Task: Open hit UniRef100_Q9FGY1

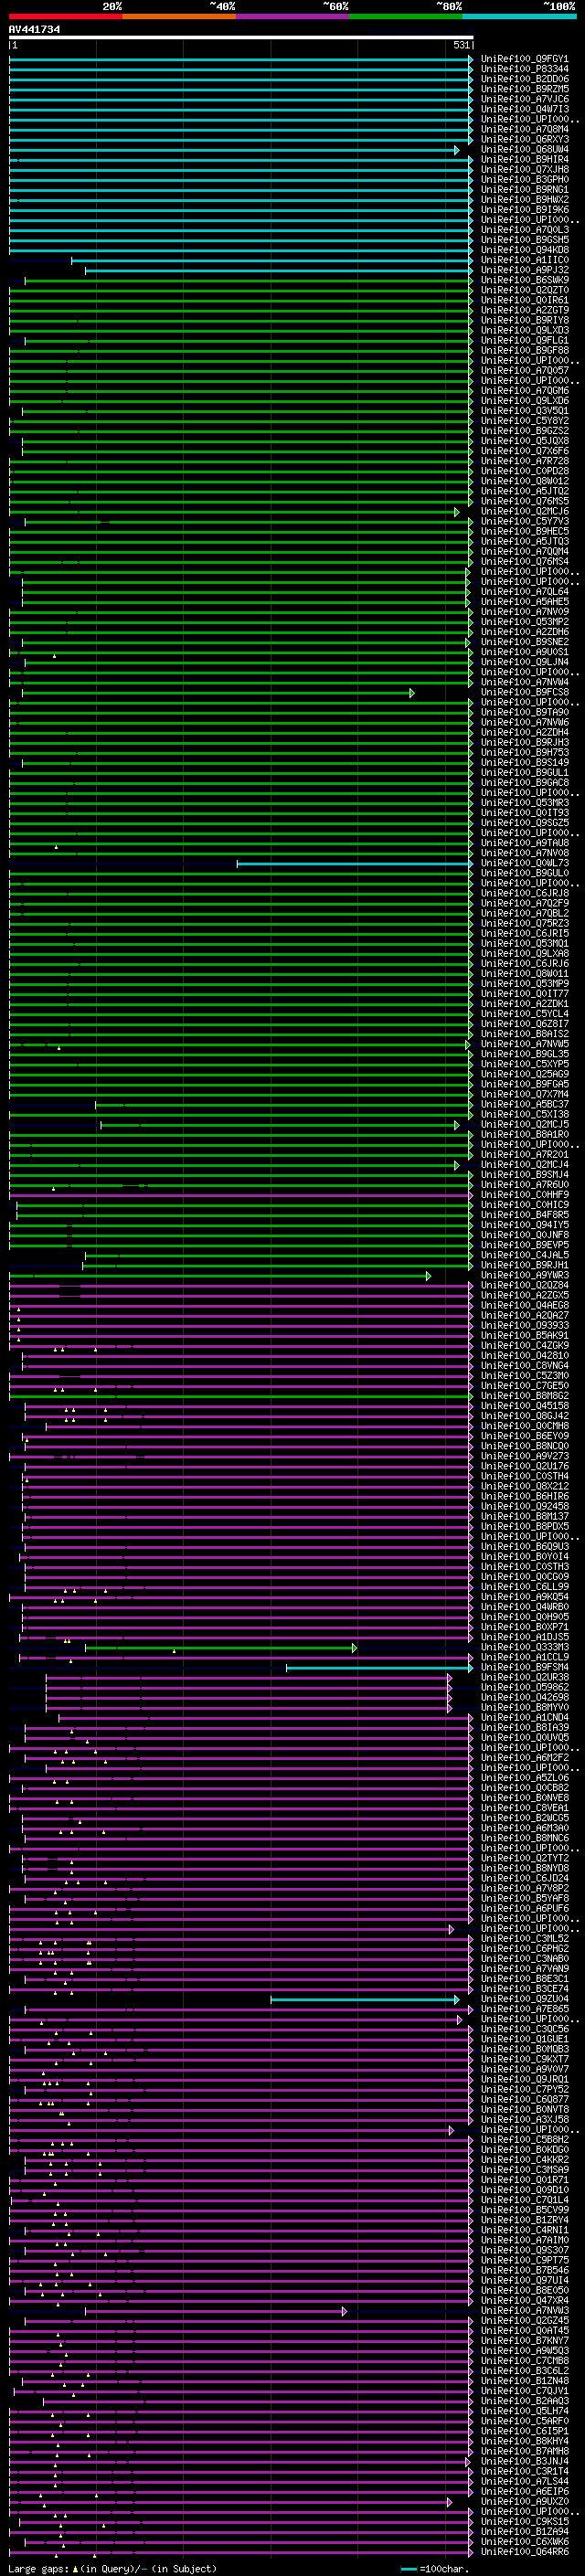Action: click(524, 59)
